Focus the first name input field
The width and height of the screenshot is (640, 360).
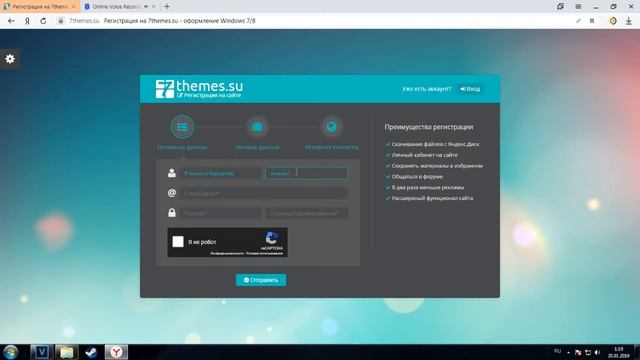(x=220, y=173)
